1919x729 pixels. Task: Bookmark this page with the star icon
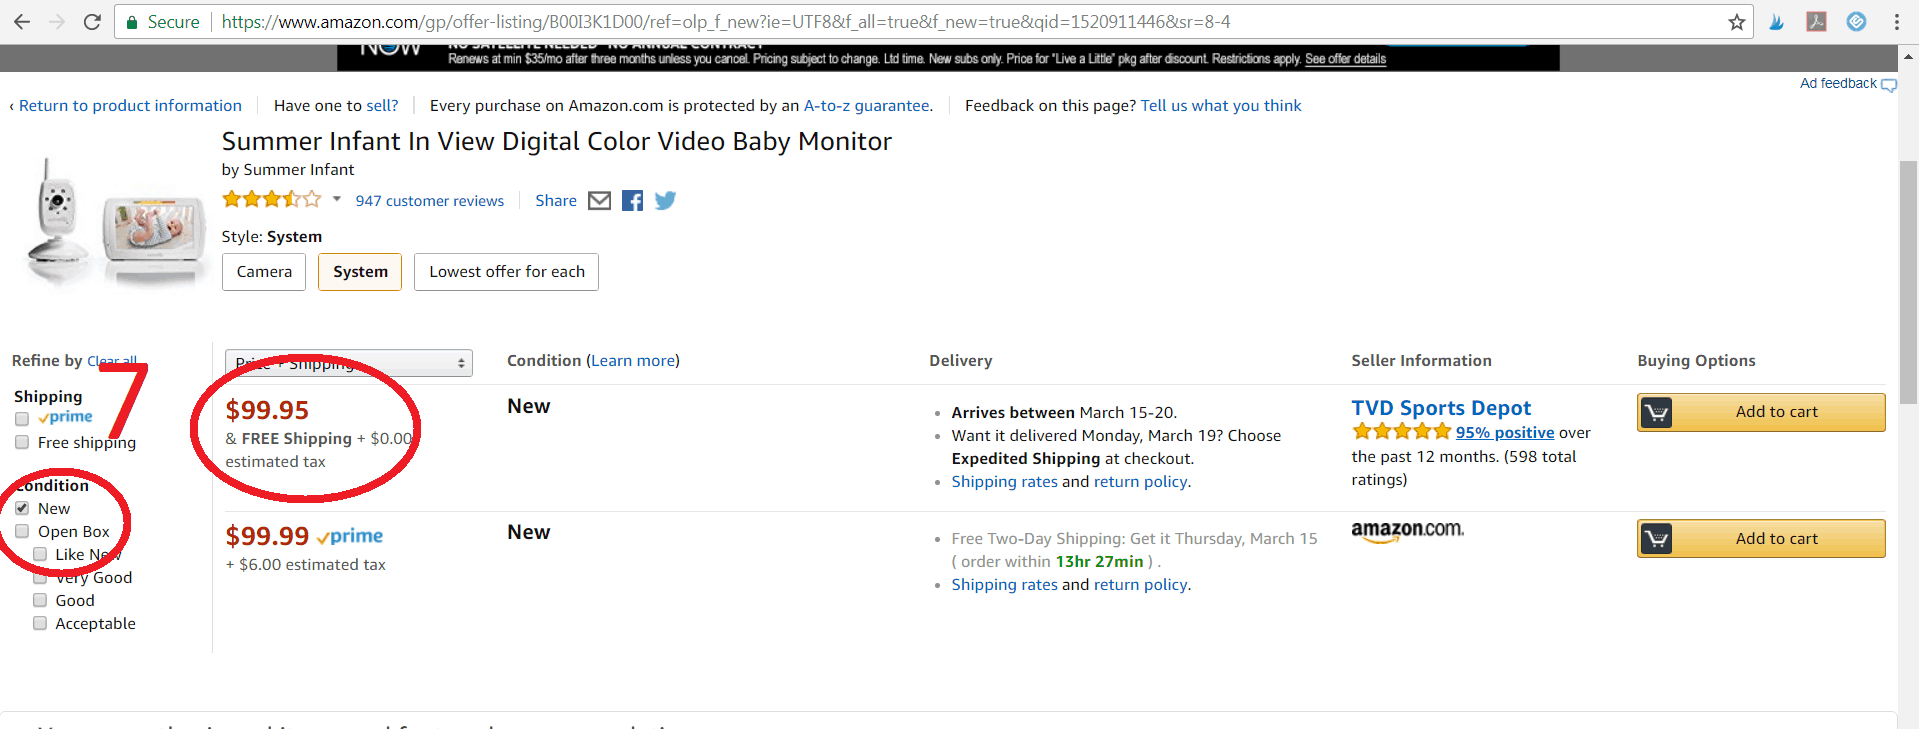pos(1737,20)
